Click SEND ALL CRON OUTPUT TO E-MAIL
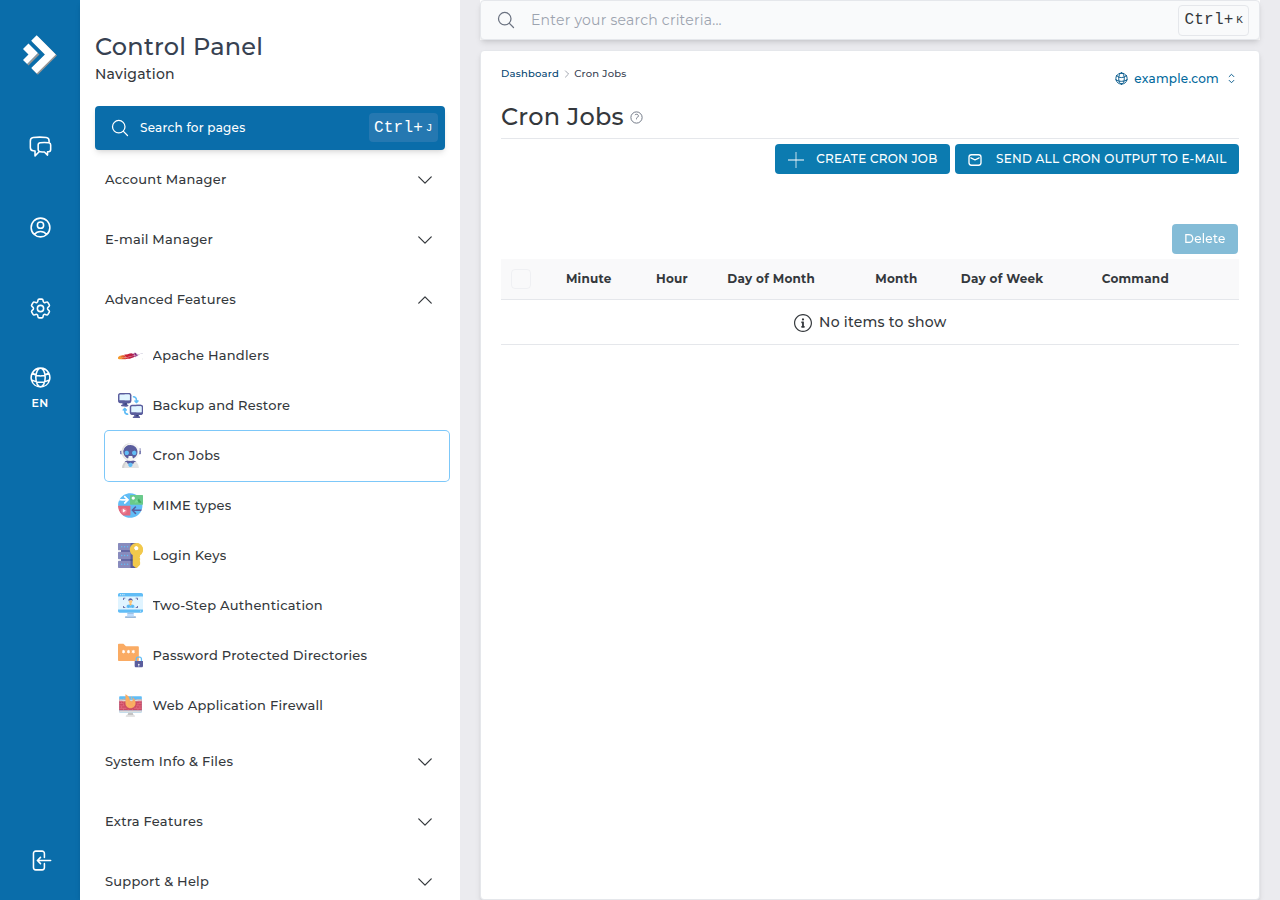Screen dimensions: 1280x900 1097,159
